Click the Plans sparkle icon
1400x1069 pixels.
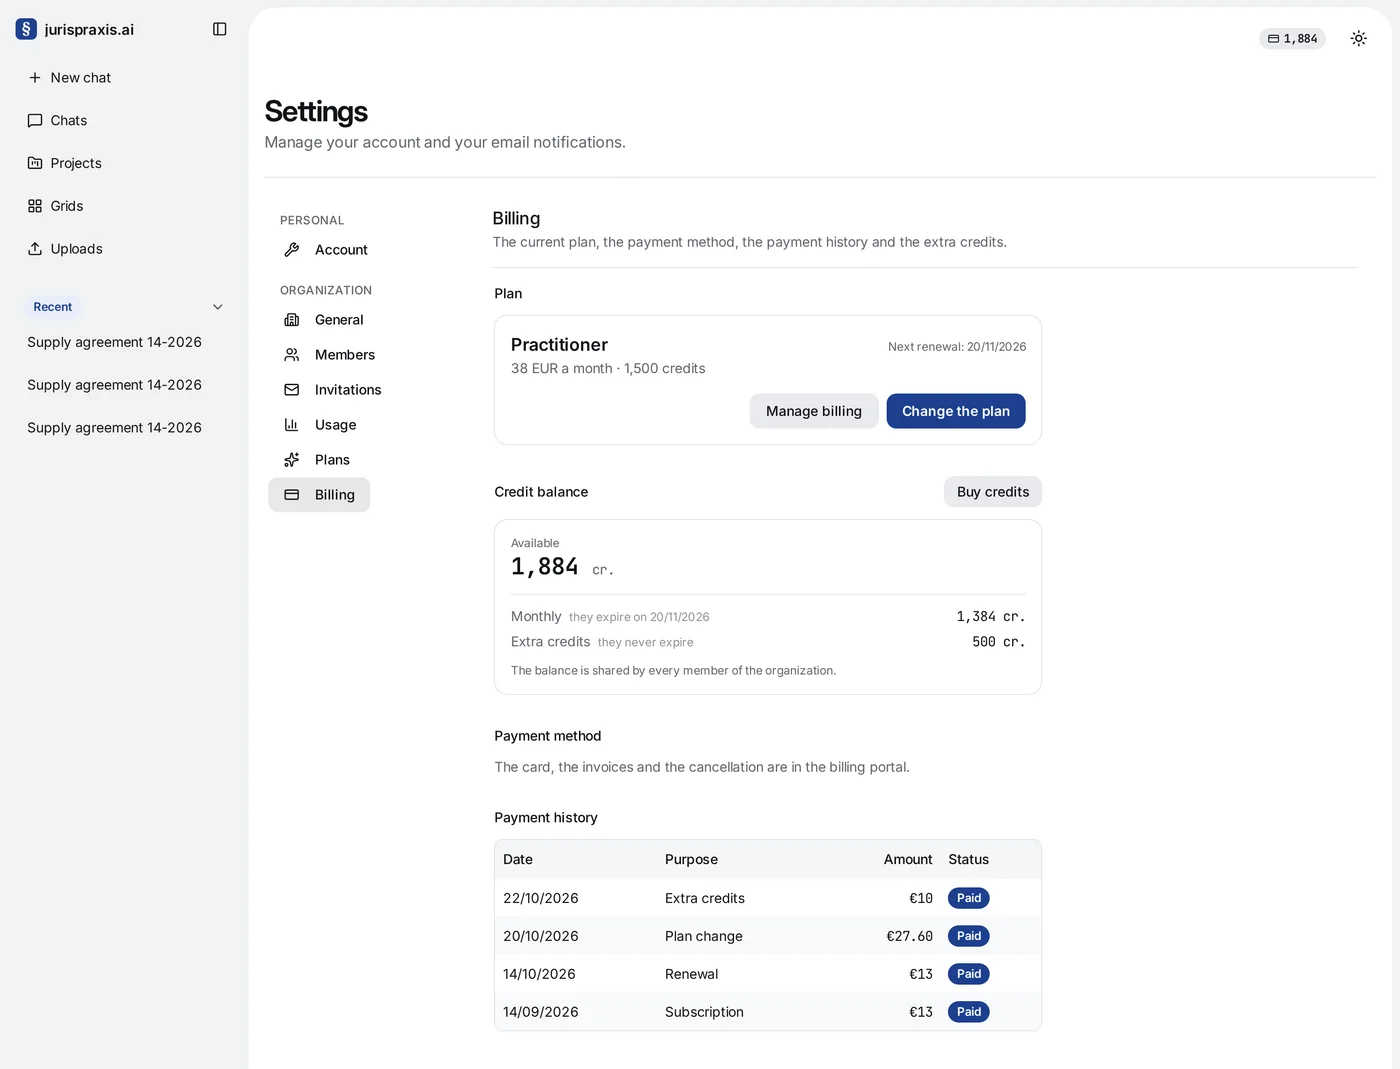coord(292,460)
